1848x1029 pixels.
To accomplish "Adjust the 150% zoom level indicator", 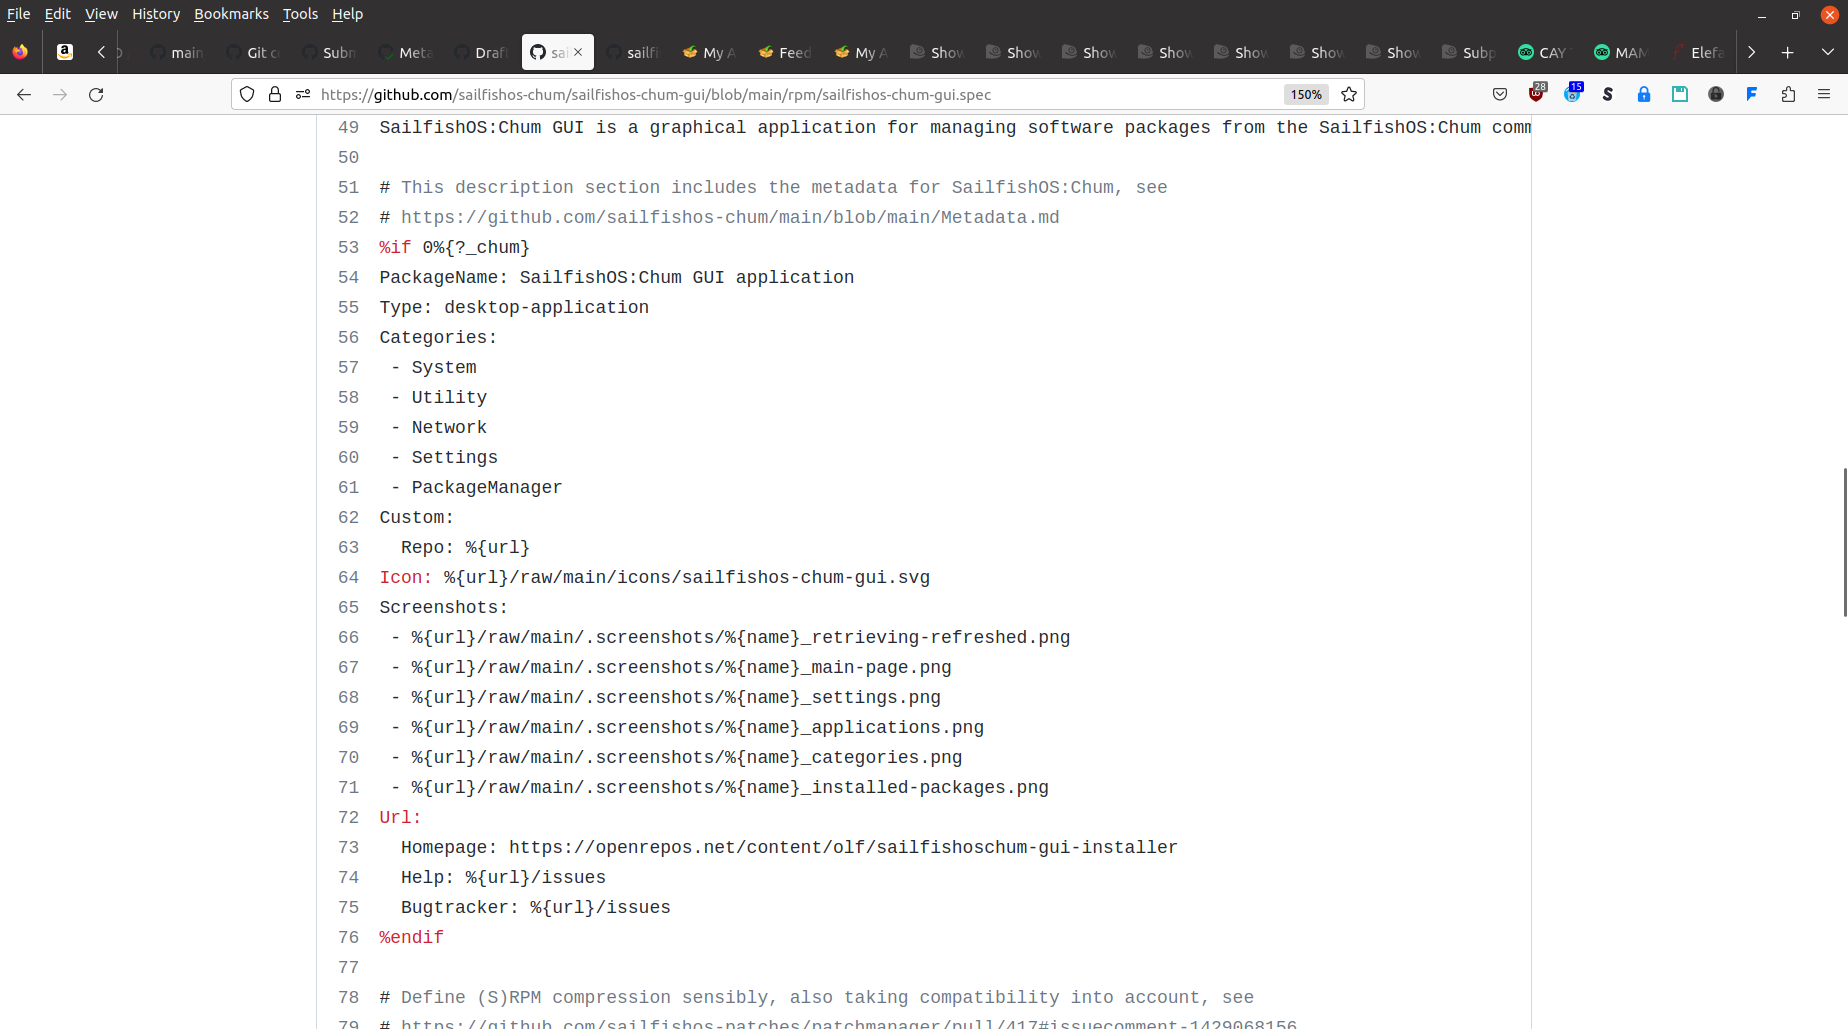I will 1305,94.
